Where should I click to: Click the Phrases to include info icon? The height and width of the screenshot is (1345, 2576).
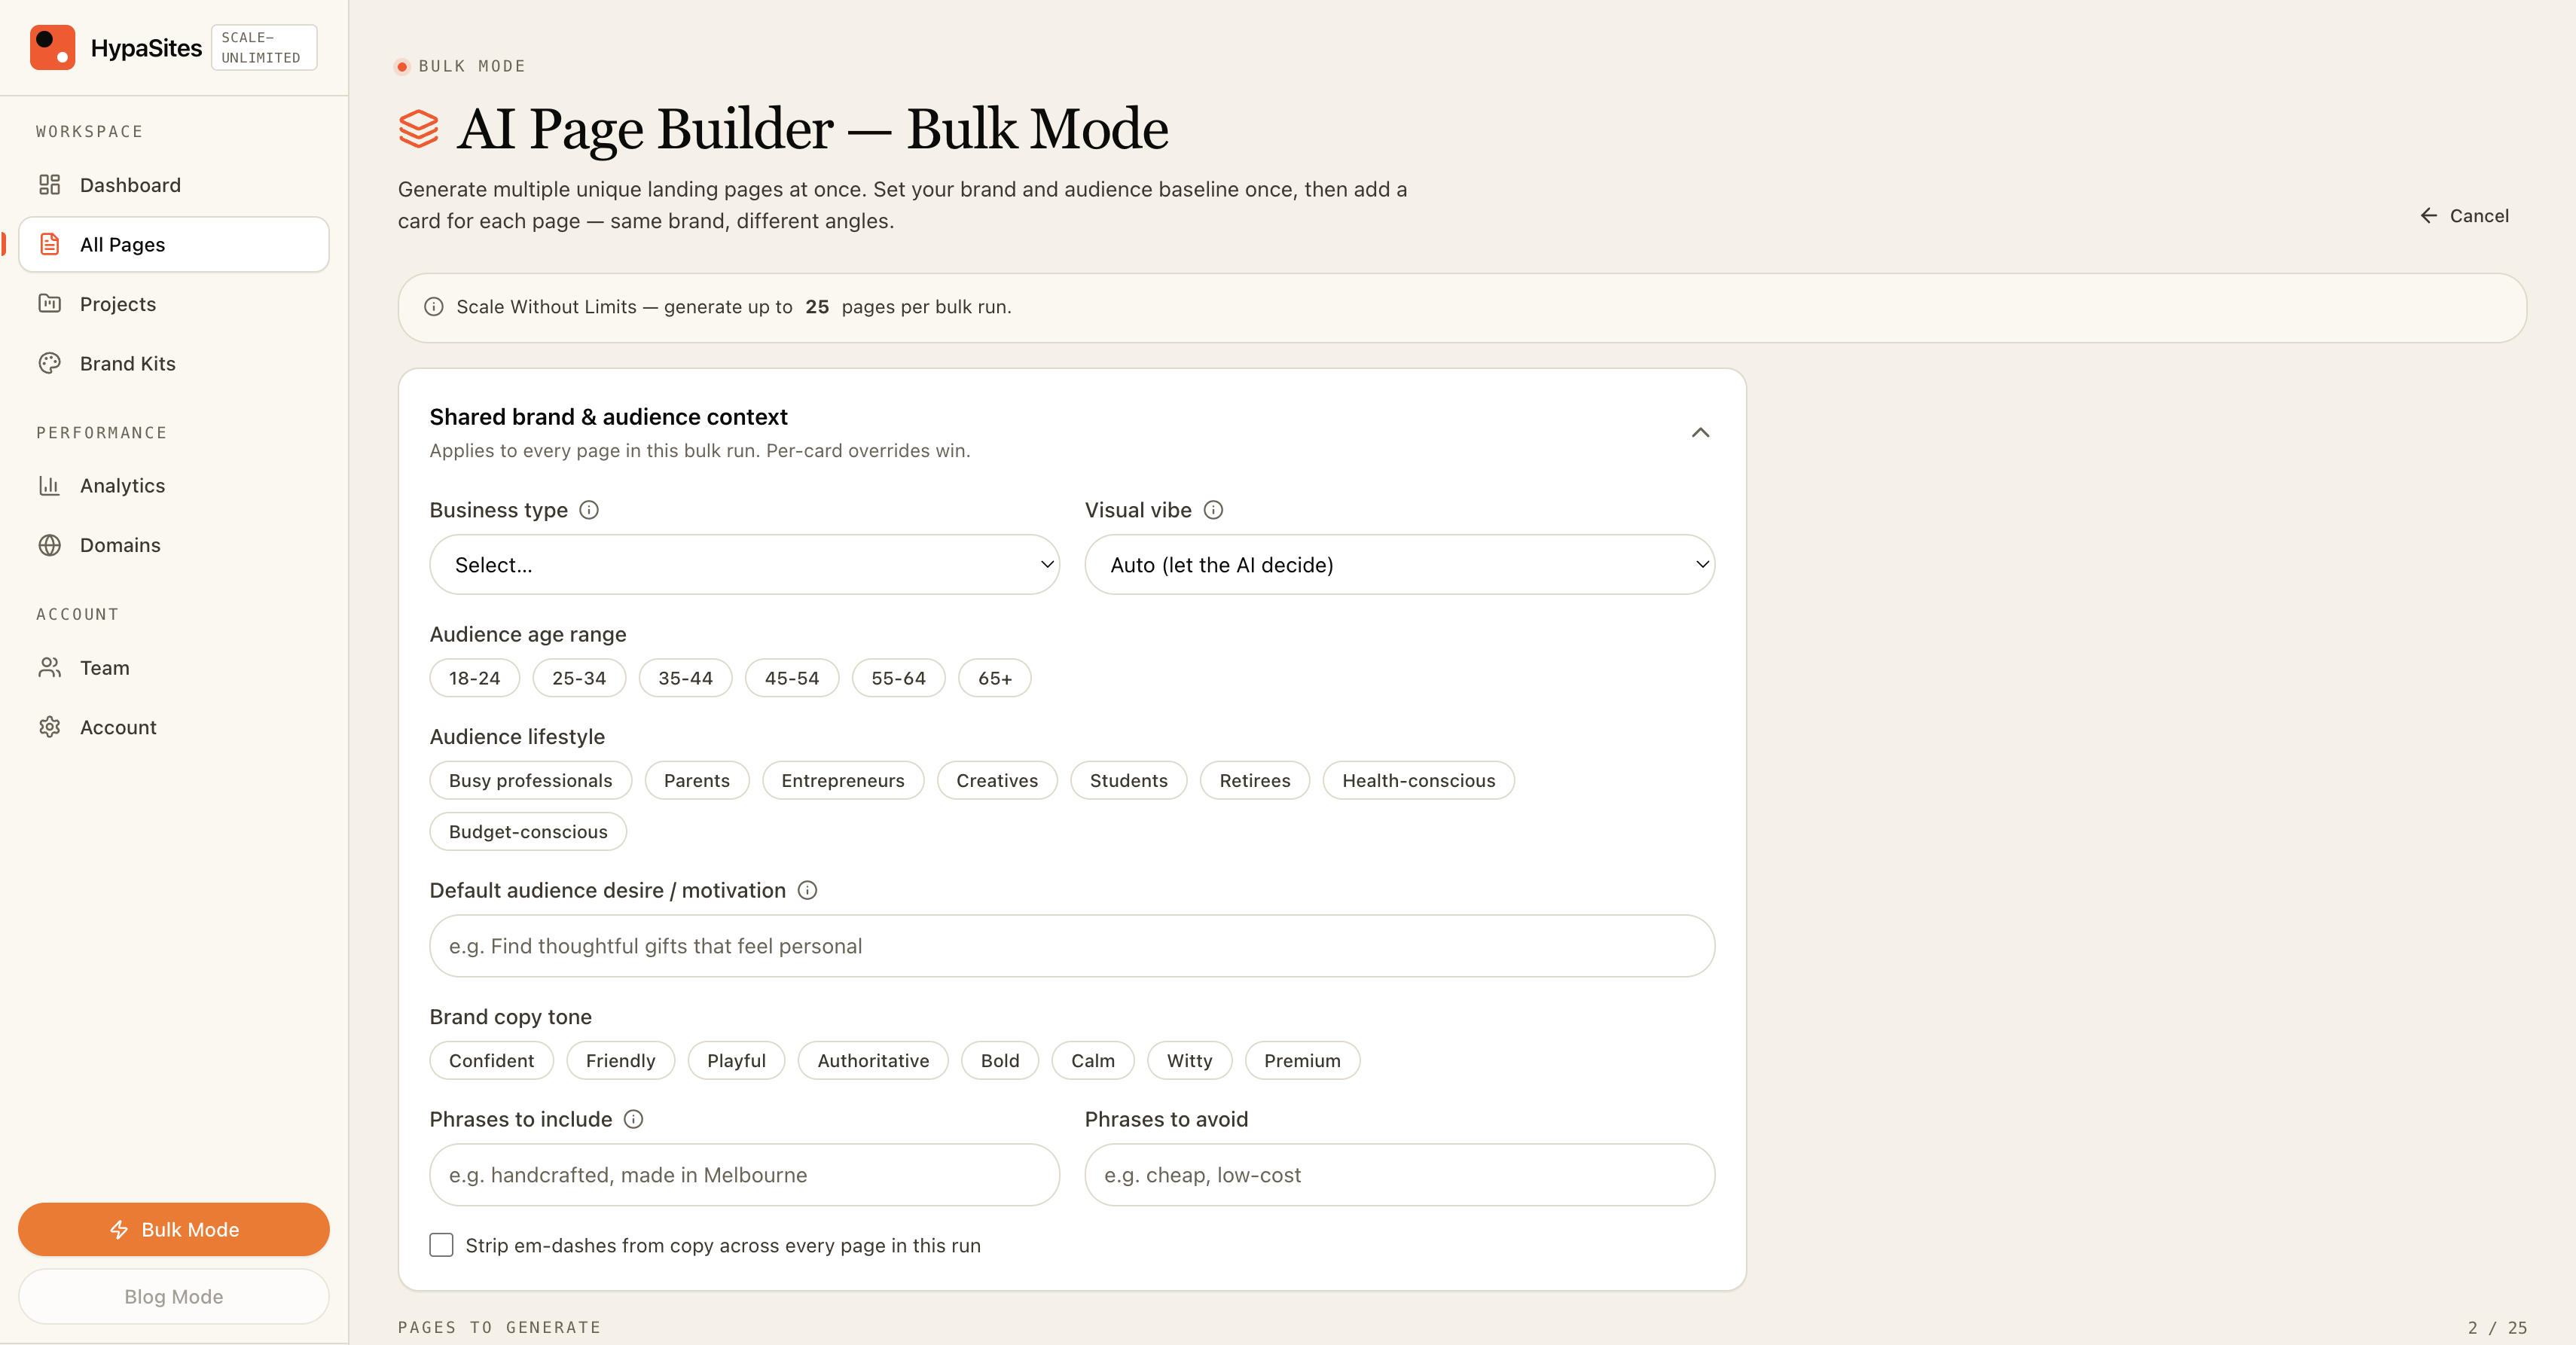point(633,1119)
